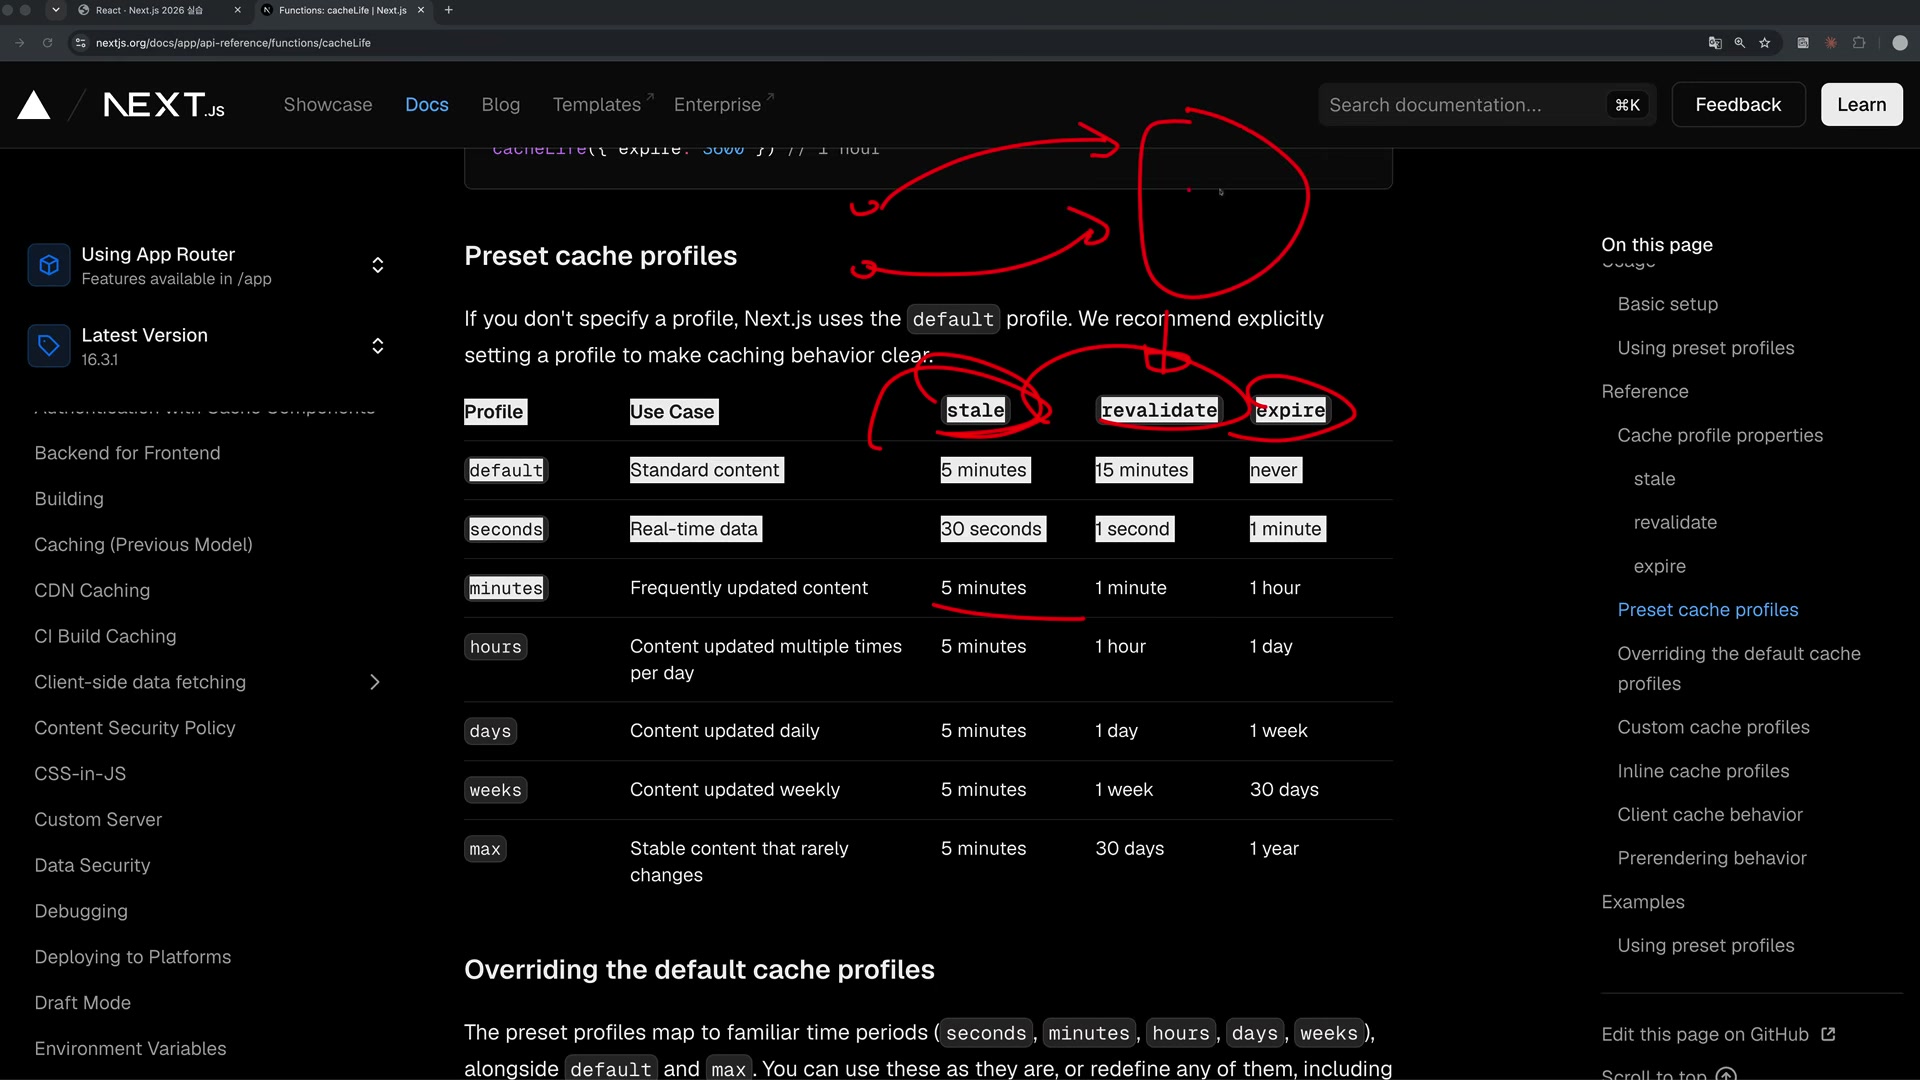Open the tab search dropdown arrow

56,10
